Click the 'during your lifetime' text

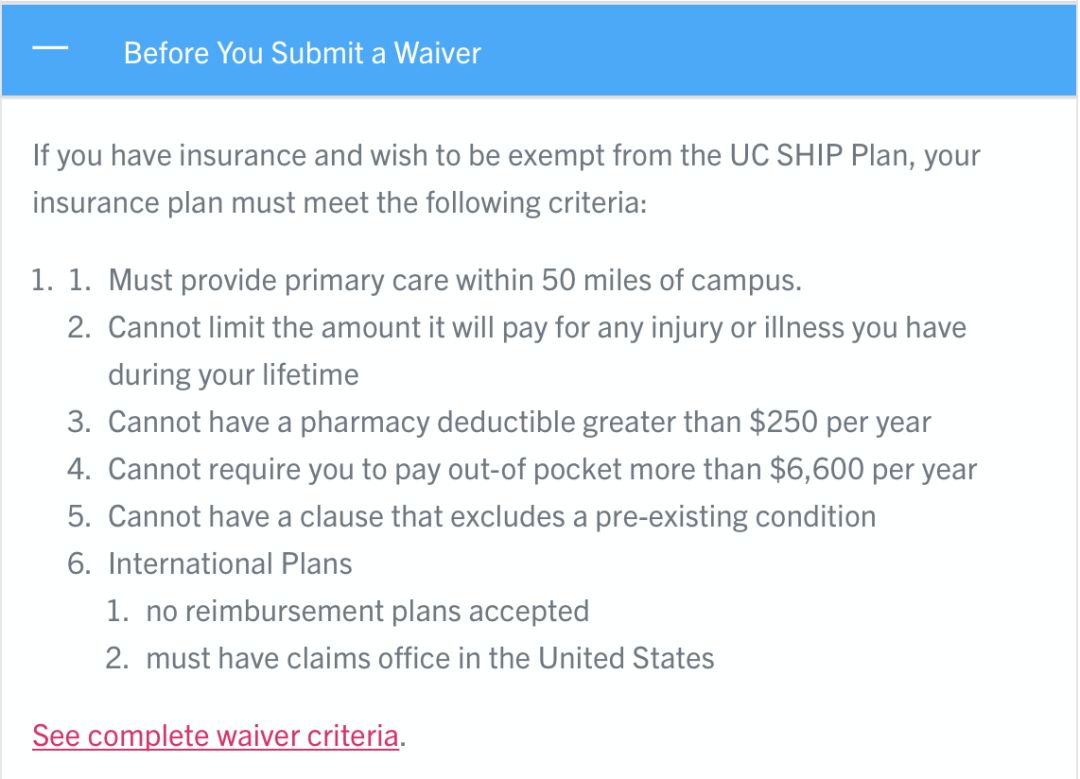[233, 375]
